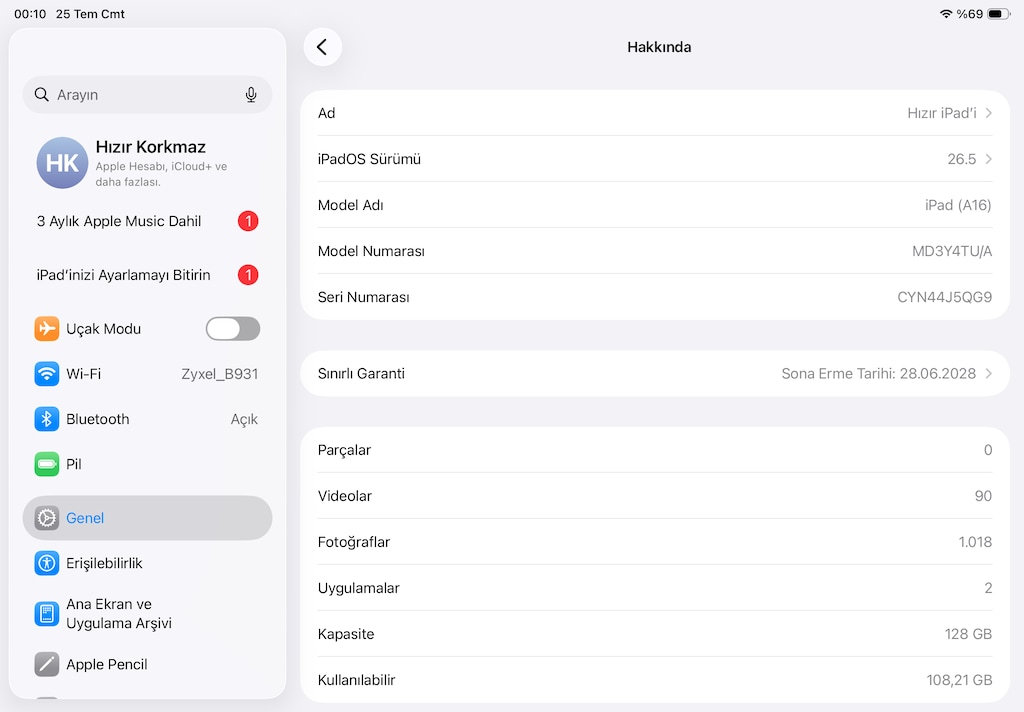The width and height of the screenshot is (1024, 712).
Task: Tap the Bluetooth icon
Action: [x=46, y=419]
